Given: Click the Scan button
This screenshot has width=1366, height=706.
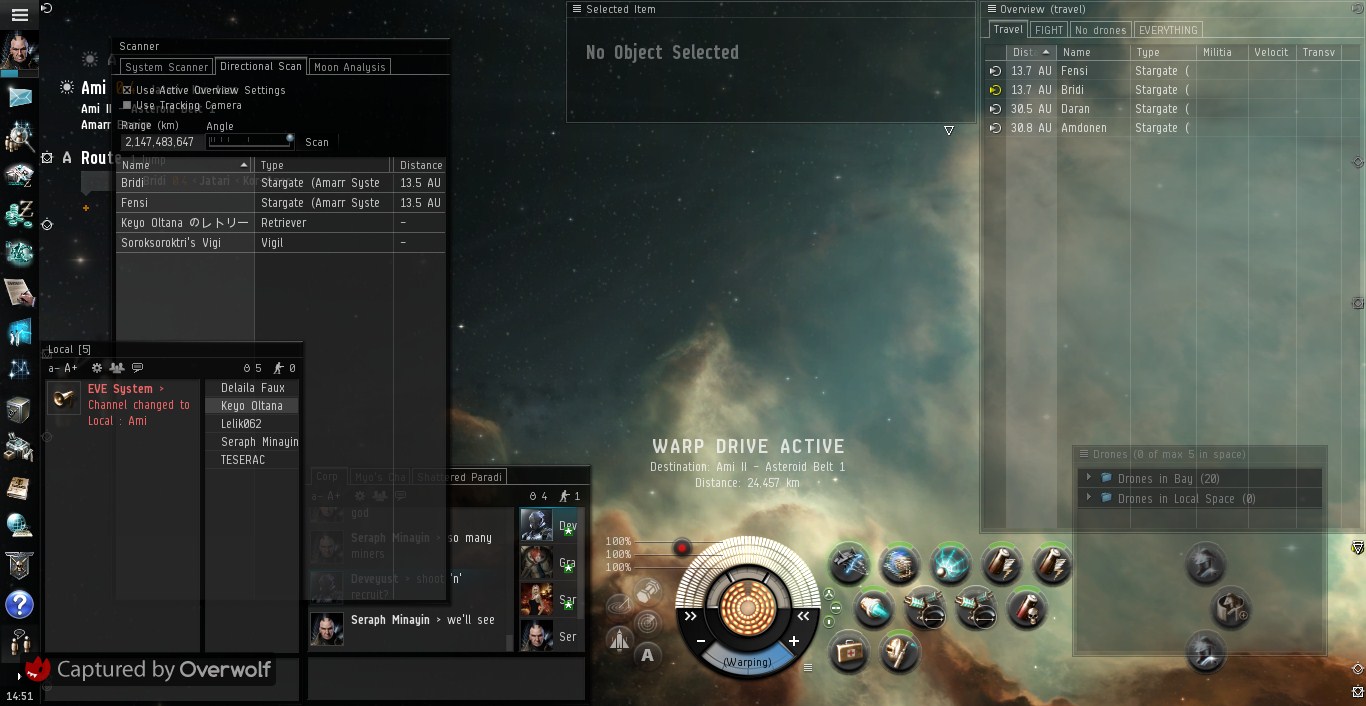Looking at the screenshot, I should click(x=317, y=142).
